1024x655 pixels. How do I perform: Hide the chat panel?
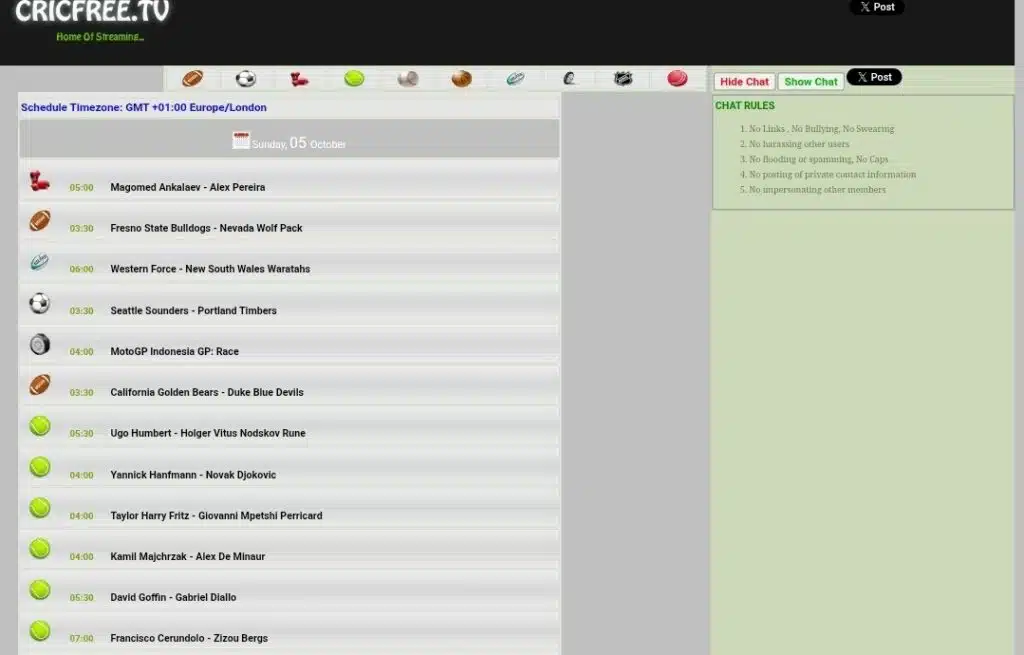pos(744,82)
